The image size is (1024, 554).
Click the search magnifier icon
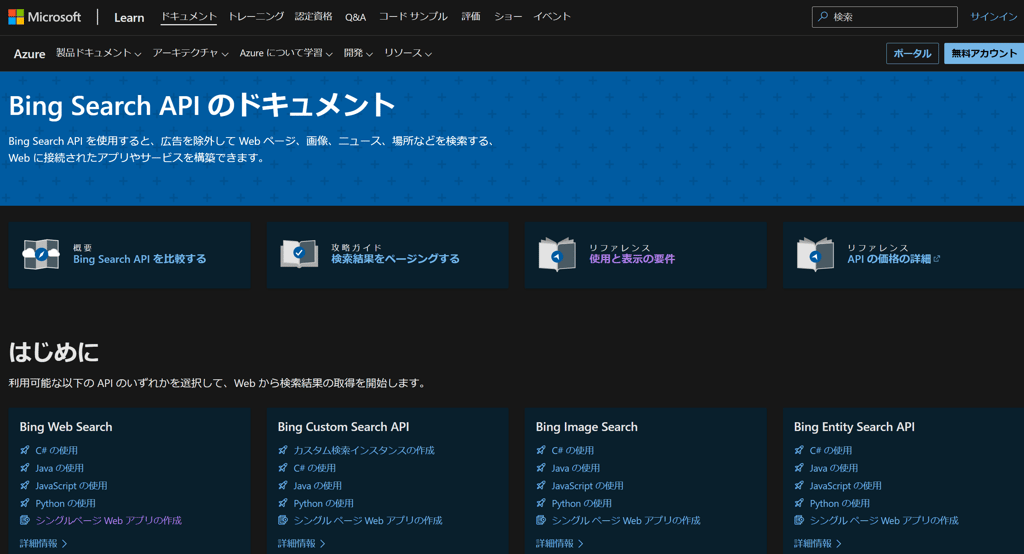coord(823,16)
